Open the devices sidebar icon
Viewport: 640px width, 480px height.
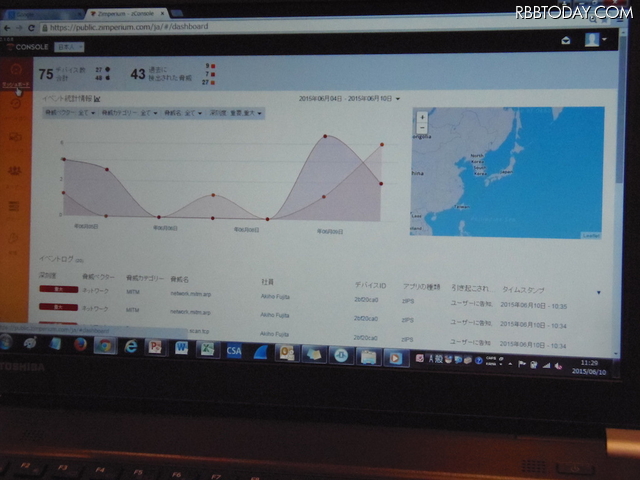[x=16, y=138]
